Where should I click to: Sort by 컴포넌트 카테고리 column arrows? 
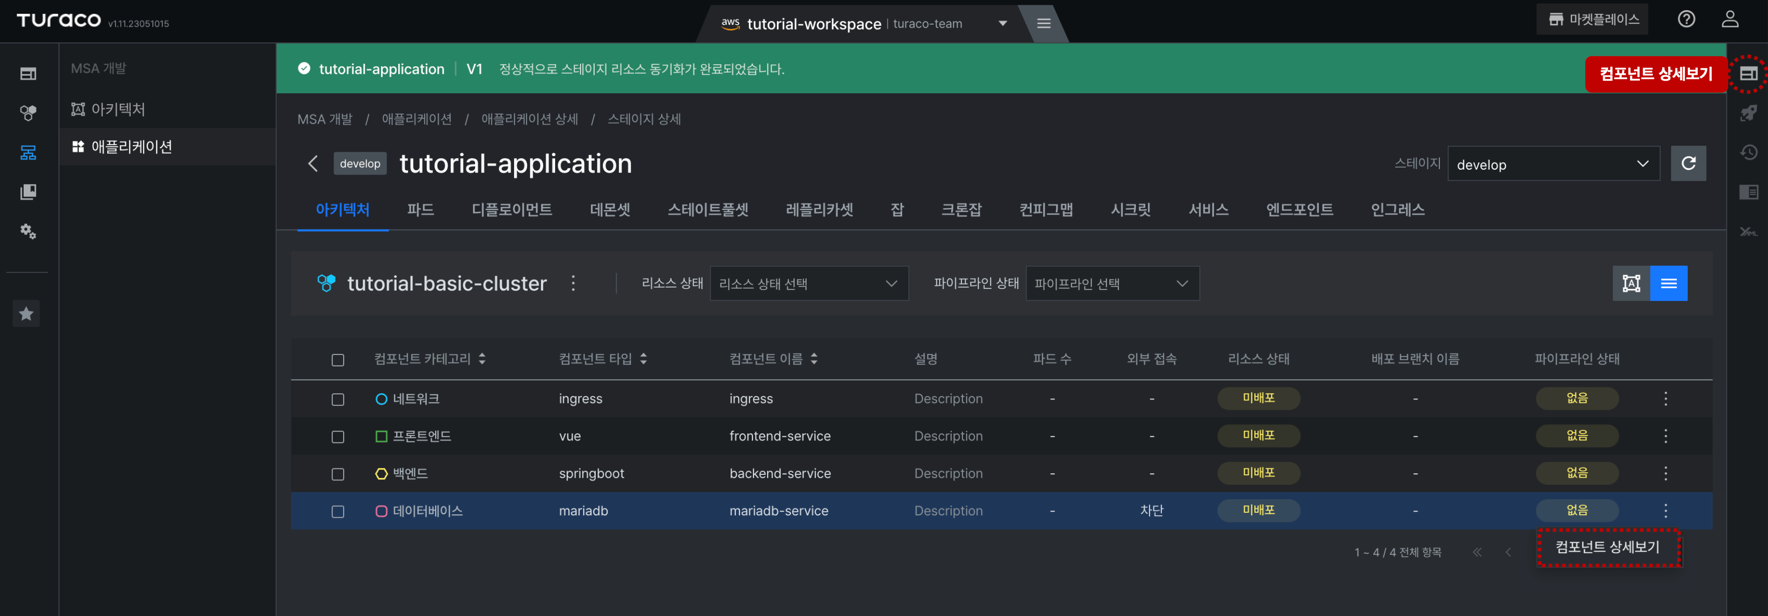tap(482, 359)
